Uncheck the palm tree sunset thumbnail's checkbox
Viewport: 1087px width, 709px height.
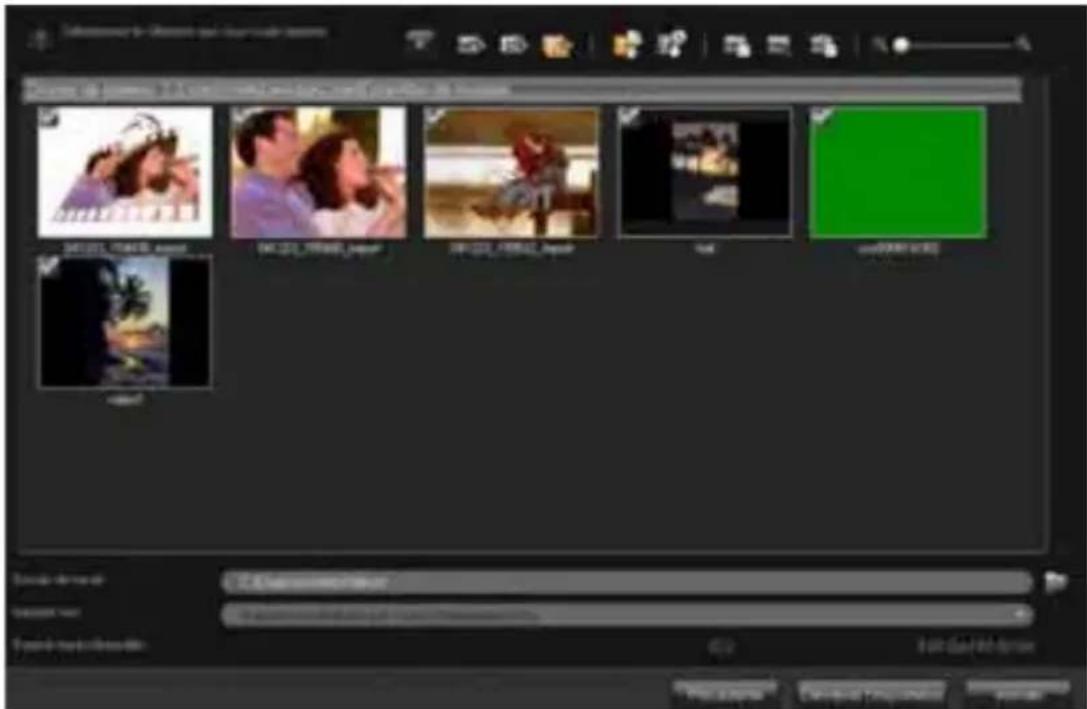pos(49,266)
